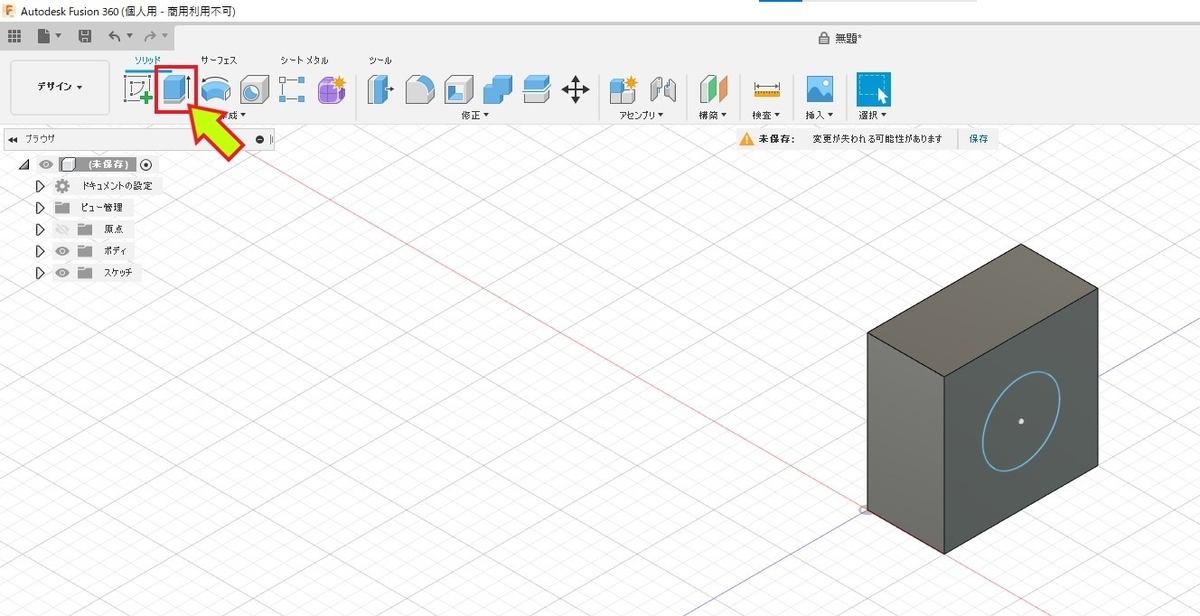Expand the ドキュメントの設定 node

tap(40, 186)
